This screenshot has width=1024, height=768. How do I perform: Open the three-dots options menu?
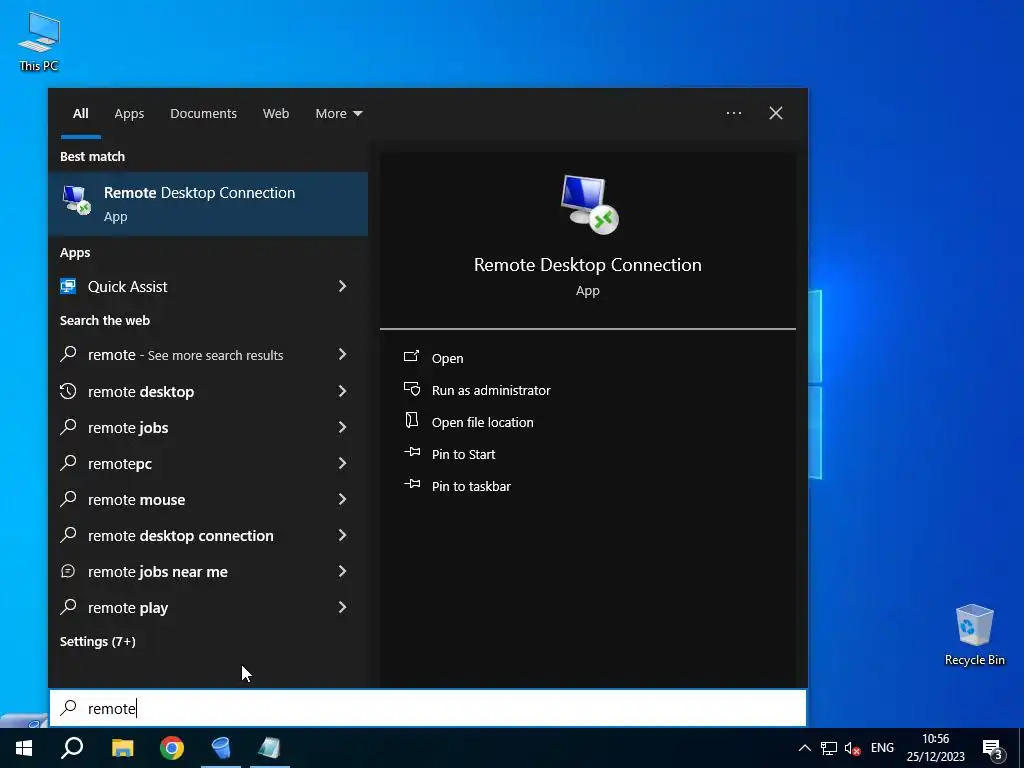733,113
